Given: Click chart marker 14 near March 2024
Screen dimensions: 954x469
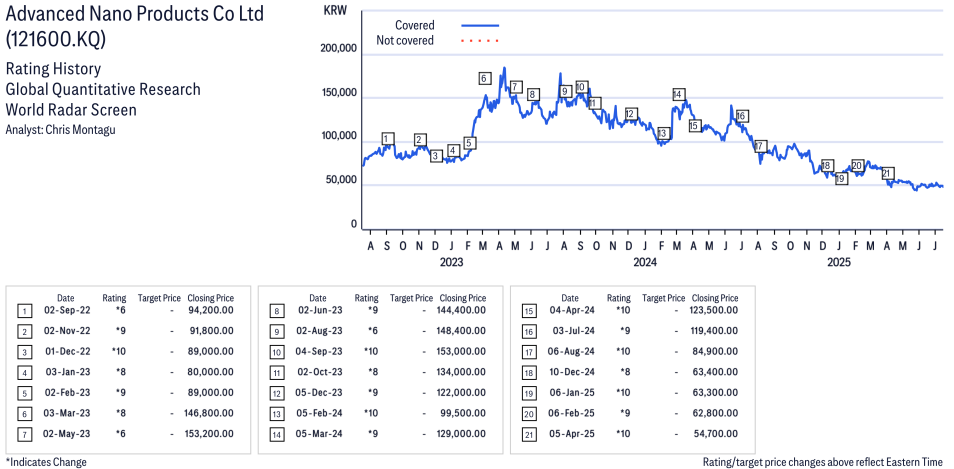Looking at the screenshot, I should pos(678,94).
